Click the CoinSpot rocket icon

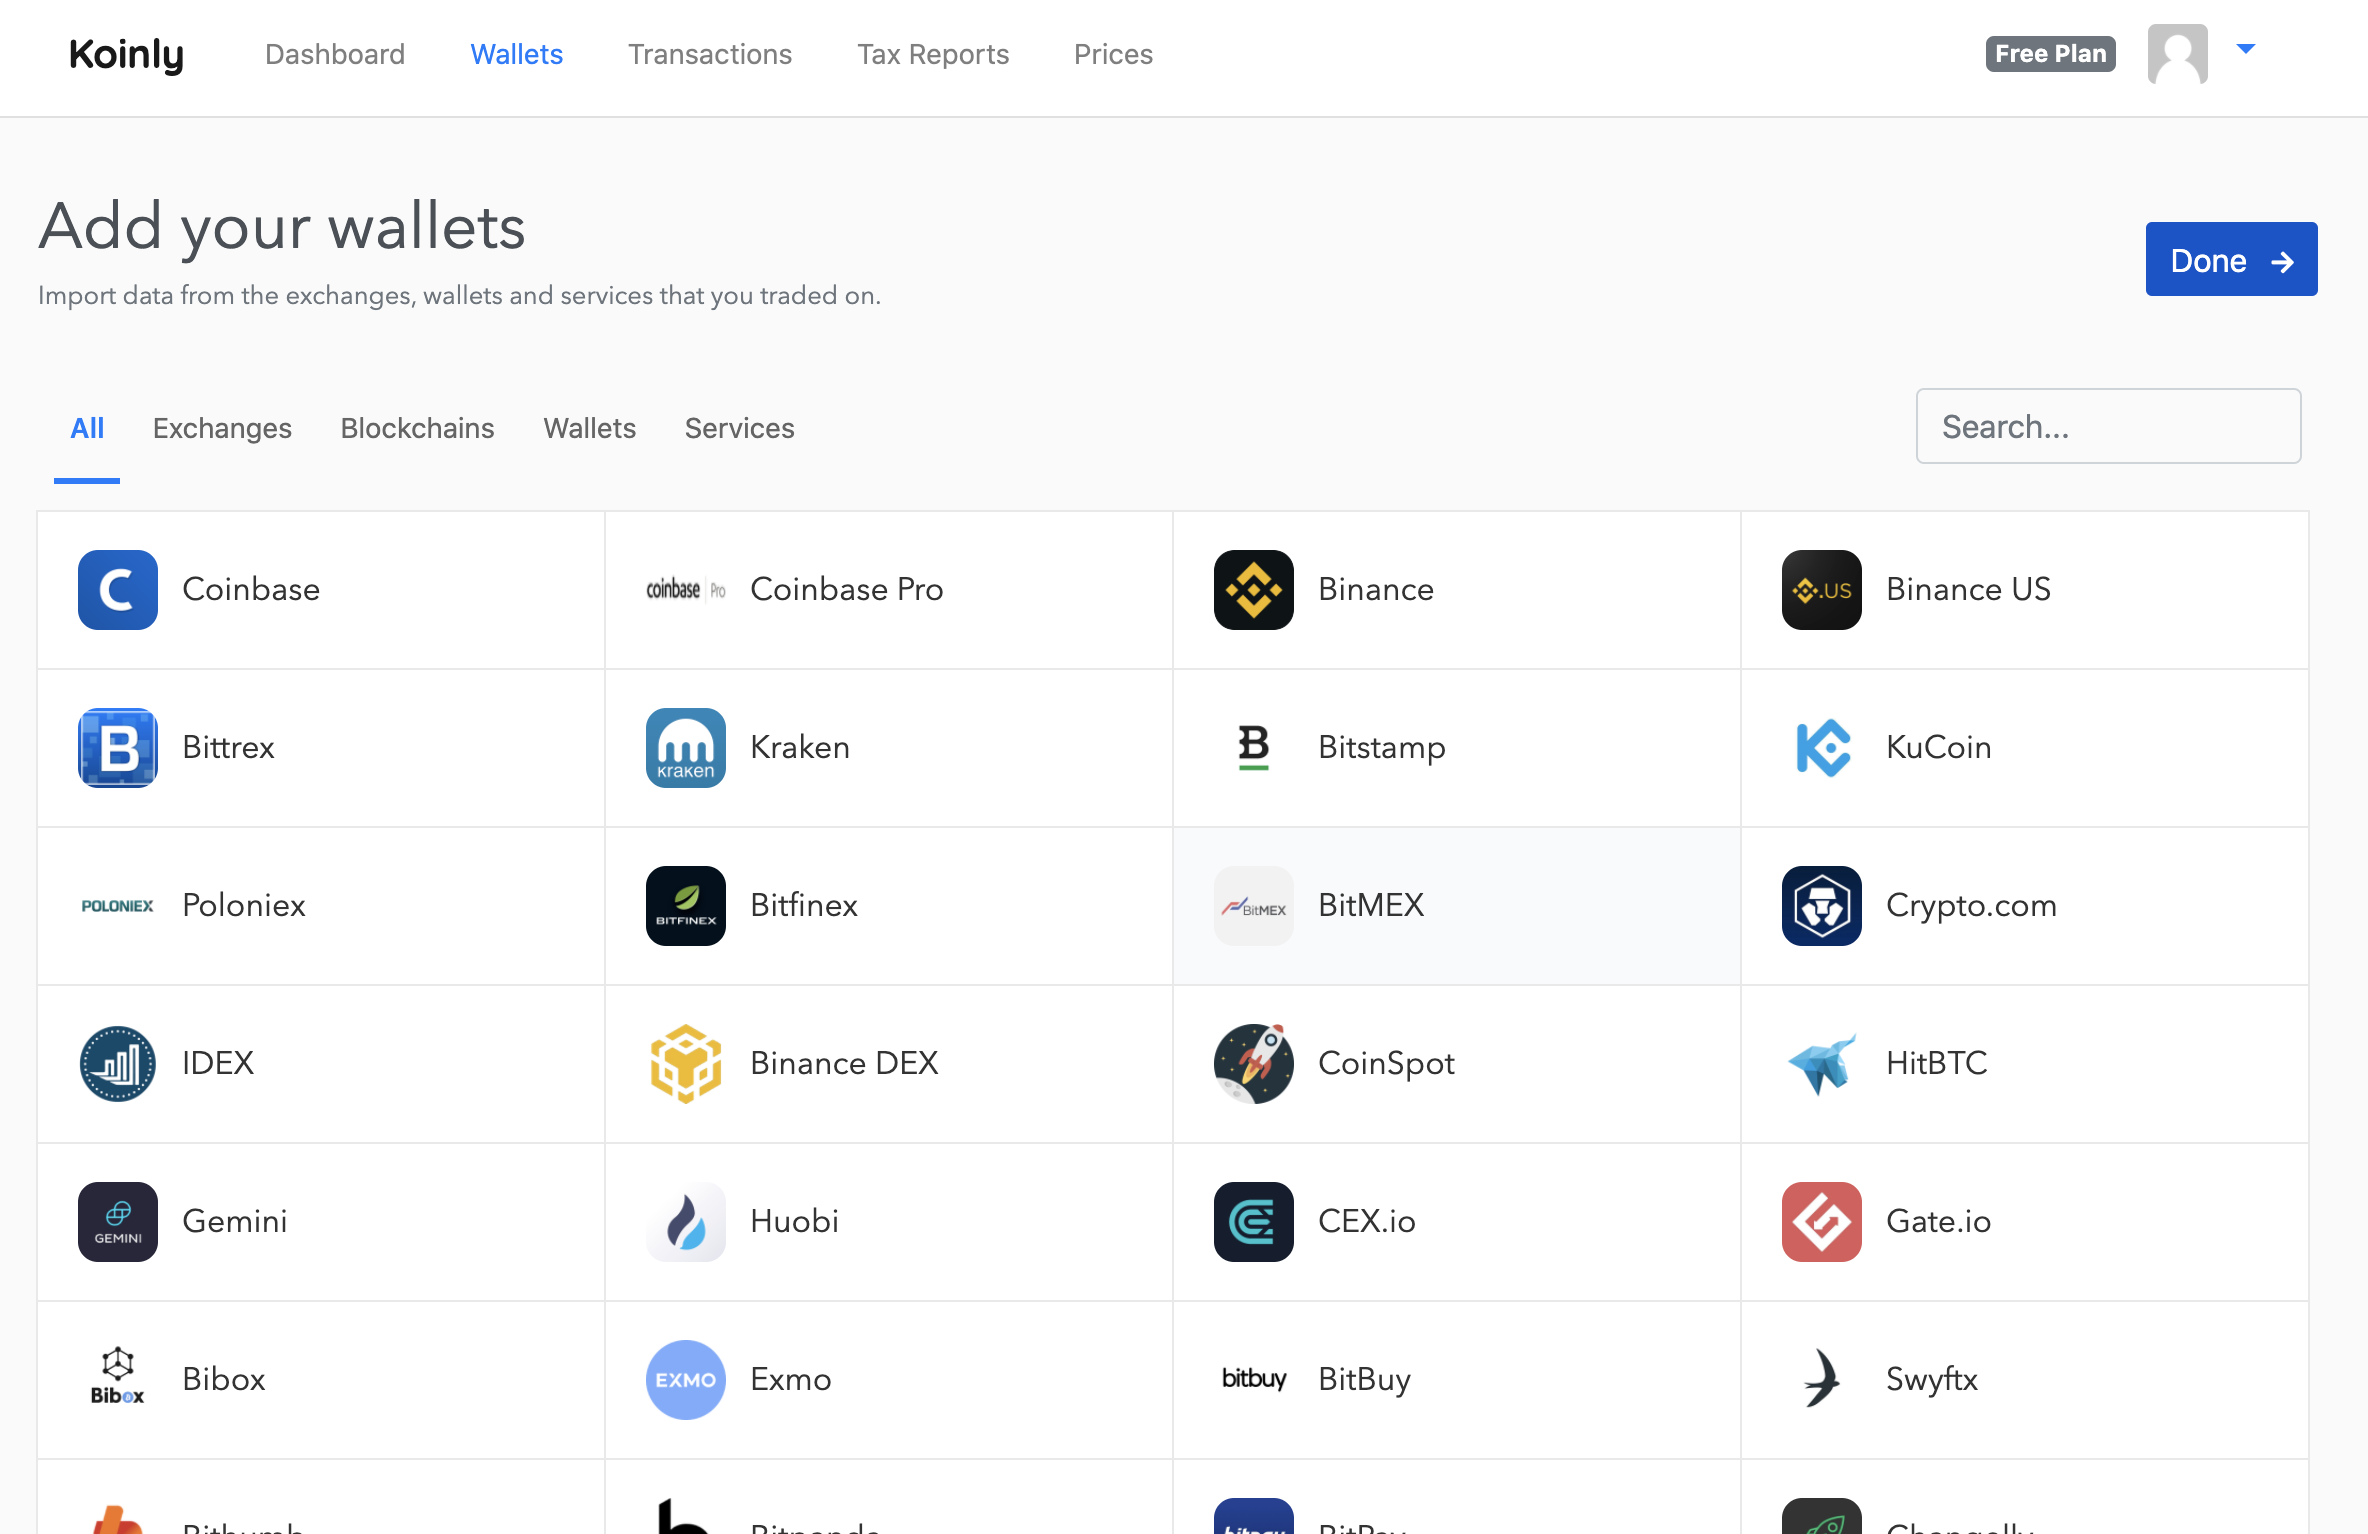click(1254, 1064)
